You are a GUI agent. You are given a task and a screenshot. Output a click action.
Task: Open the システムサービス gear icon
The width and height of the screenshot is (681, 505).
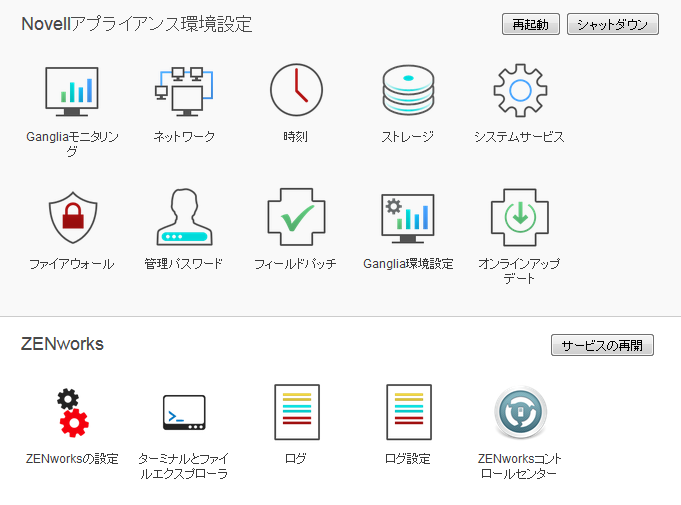[520, 90]
